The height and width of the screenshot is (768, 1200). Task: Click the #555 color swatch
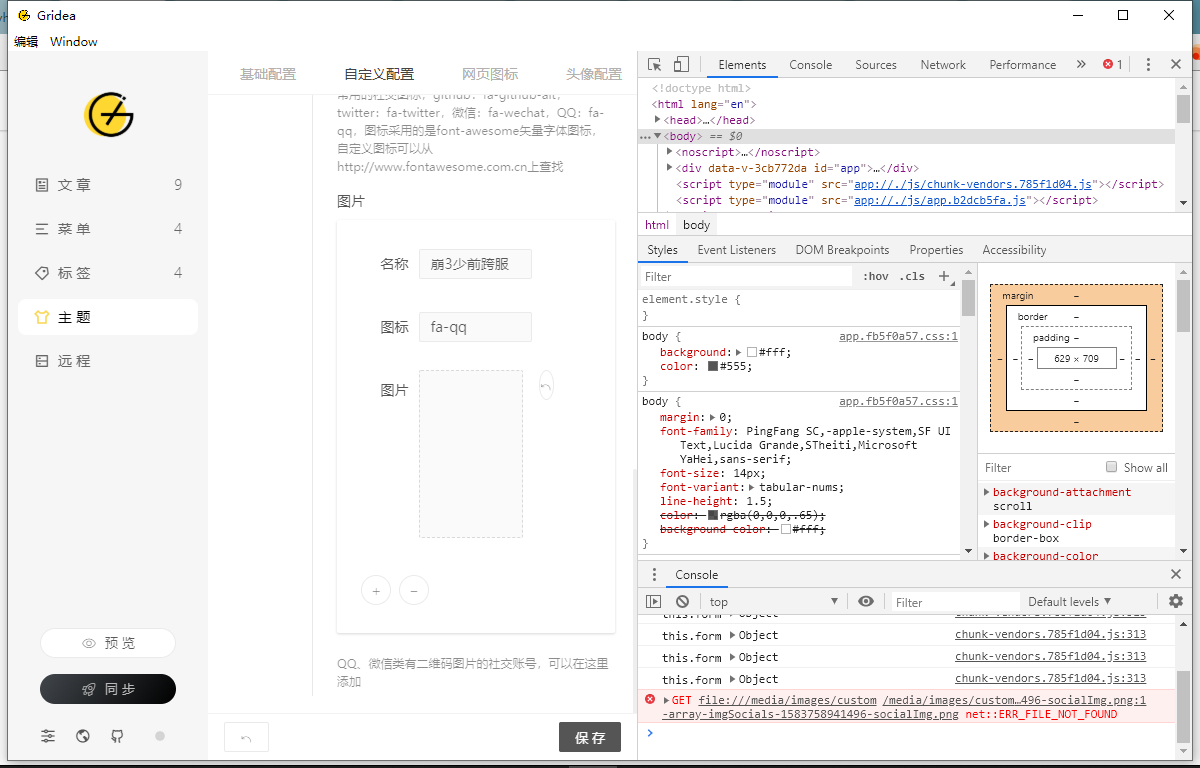pos(713,366)
